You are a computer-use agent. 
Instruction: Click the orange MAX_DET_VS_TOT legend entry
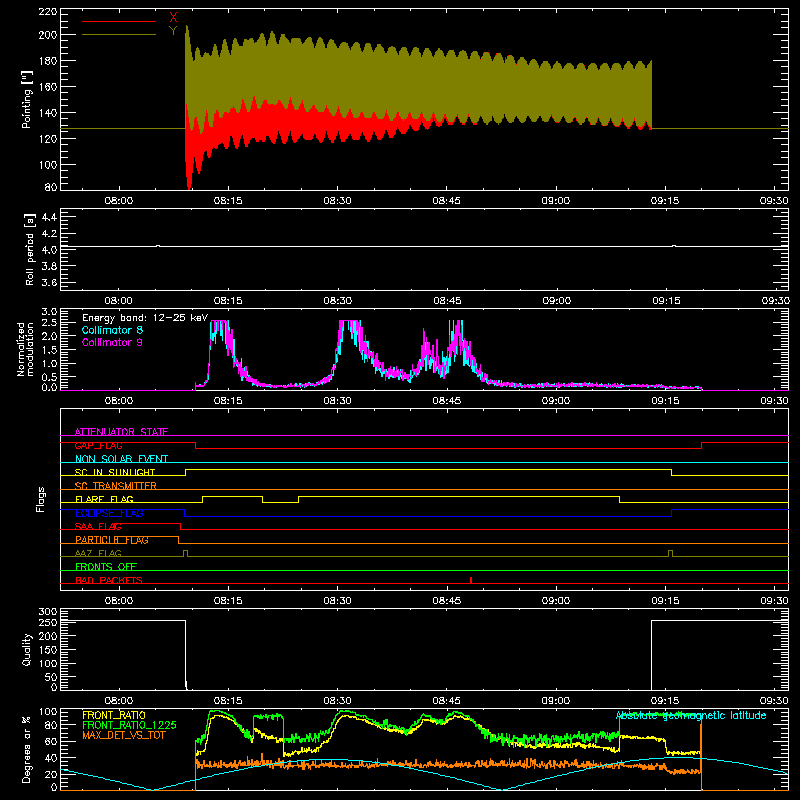(x=124, y=735)
